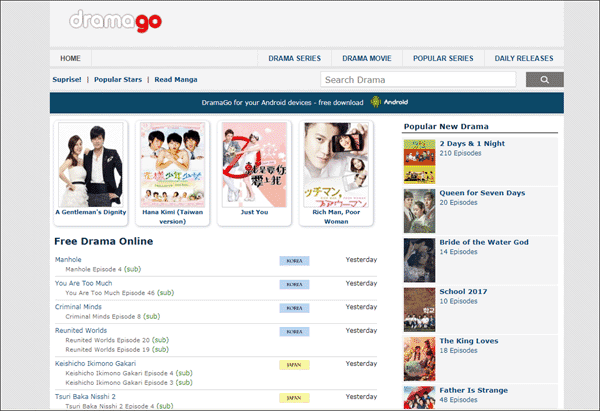
Task: Click KOREA tag for You Are Too Much
Action: coord(294,285)
